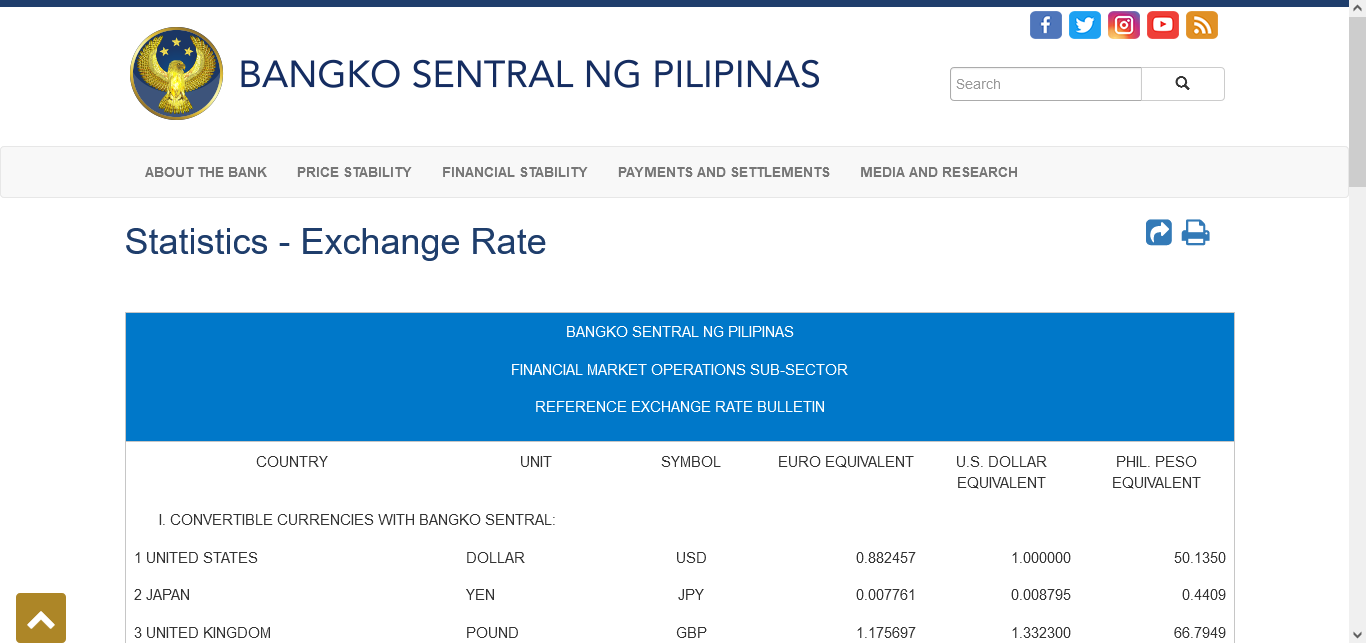1366x643 pixels.
Task: Expand the Financial Stability menu
Action: 514,172
